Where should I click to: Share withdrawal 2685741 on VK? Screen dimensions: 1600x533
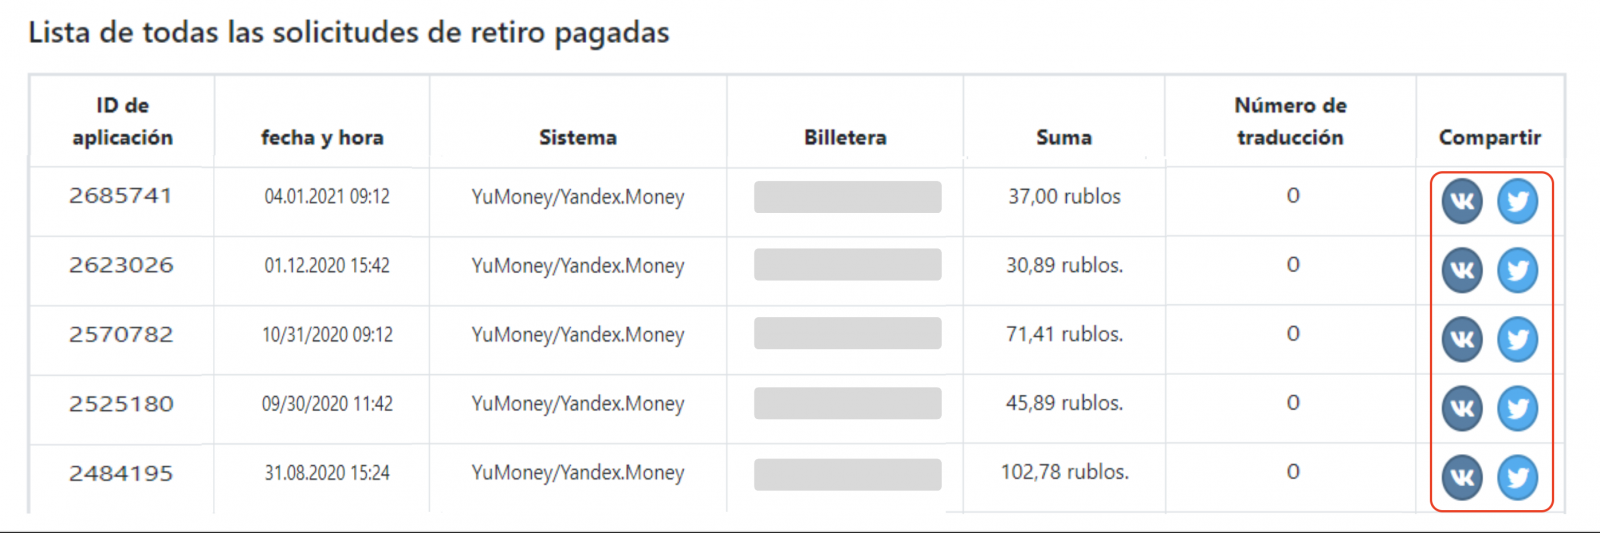pos(1462,201)
